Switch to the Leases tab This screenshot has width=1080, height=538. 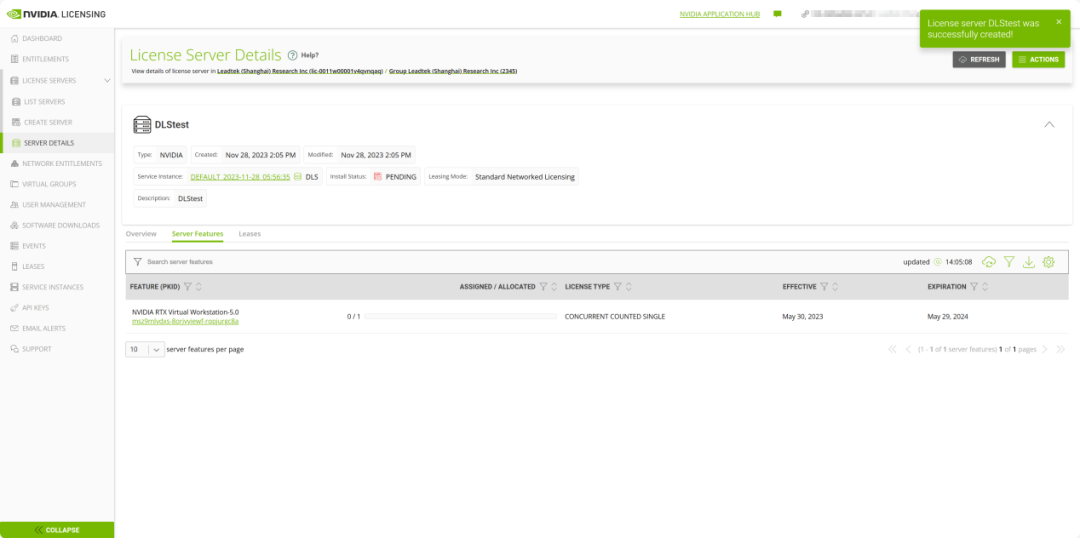coord(250,234)
